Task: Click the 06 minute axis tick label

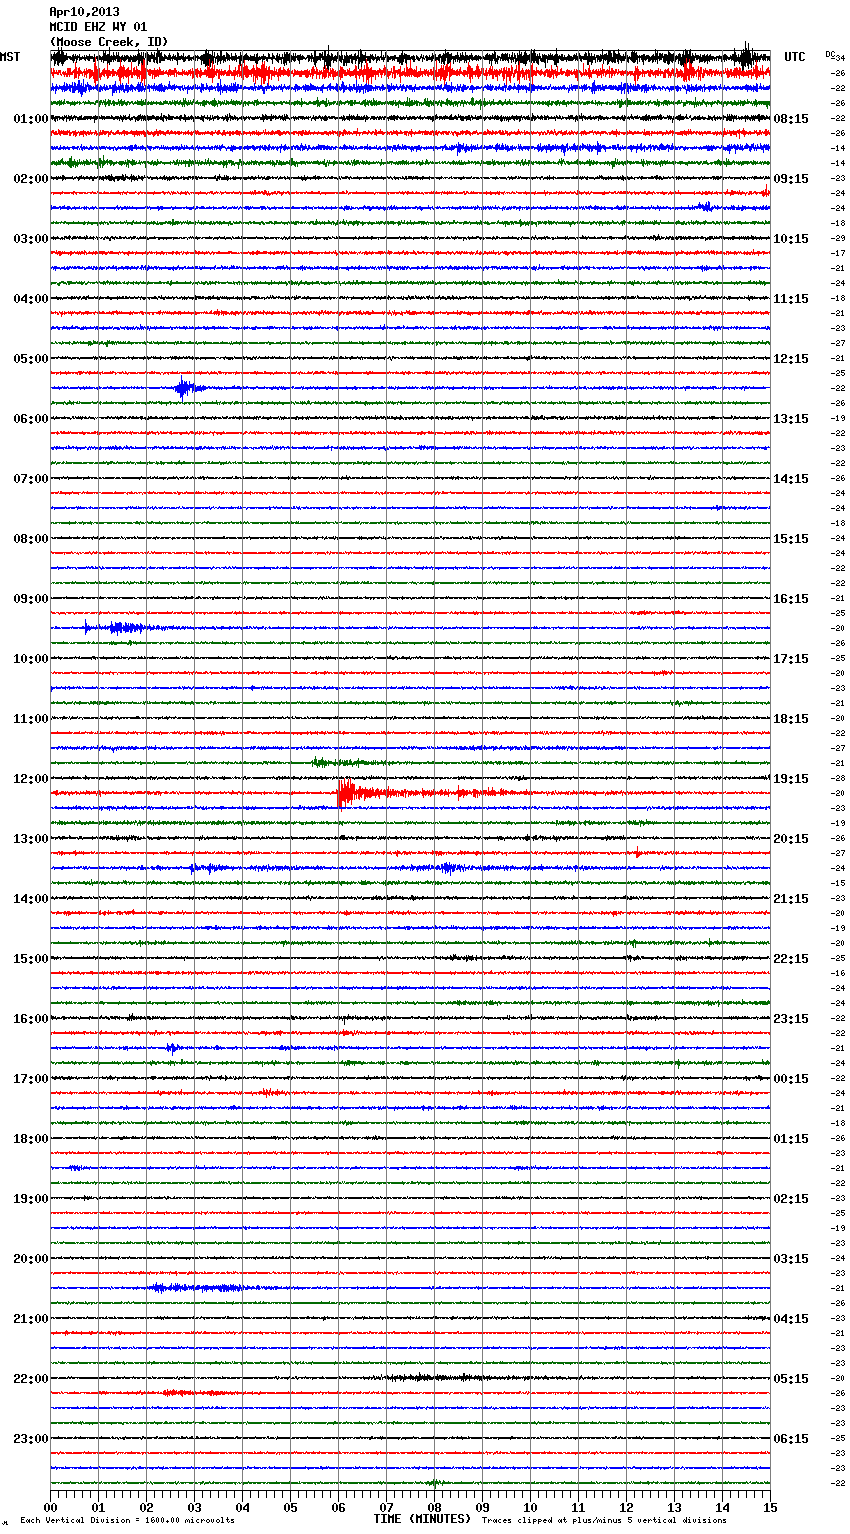Action: (x=338, y=1507)
